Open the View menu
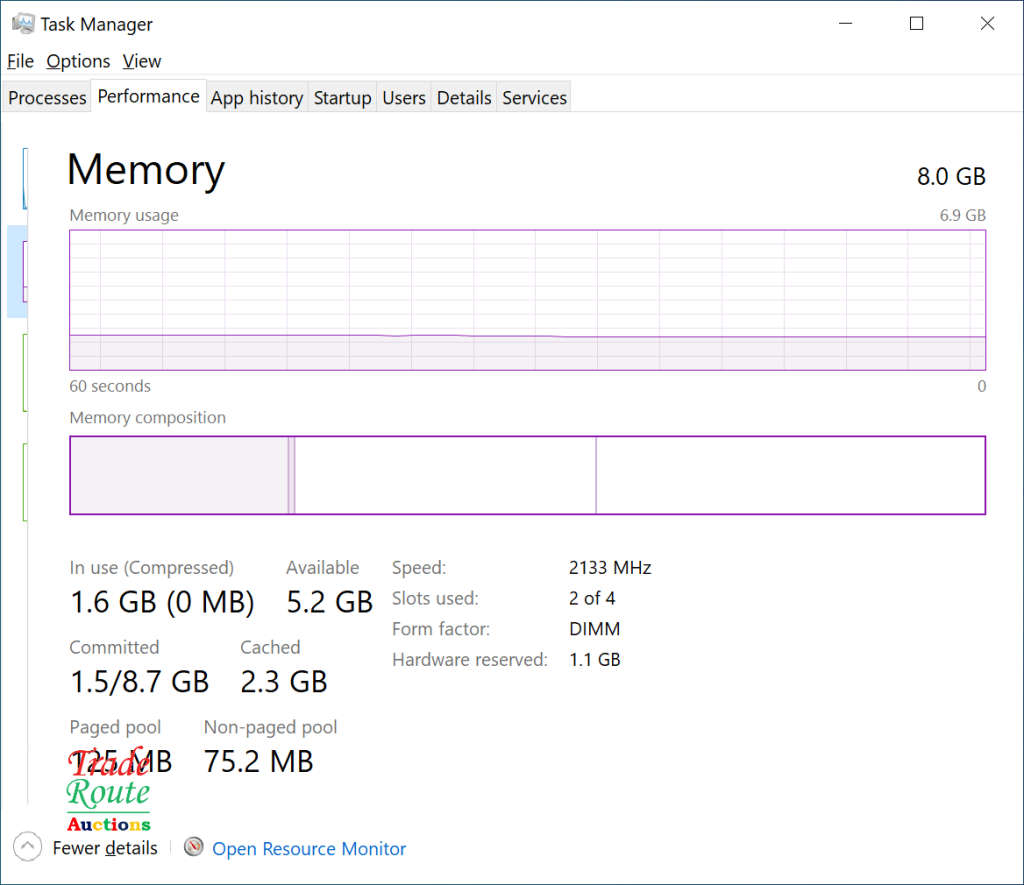The height and width of the screenshot is (885, 1024). [x=141, y=61]
